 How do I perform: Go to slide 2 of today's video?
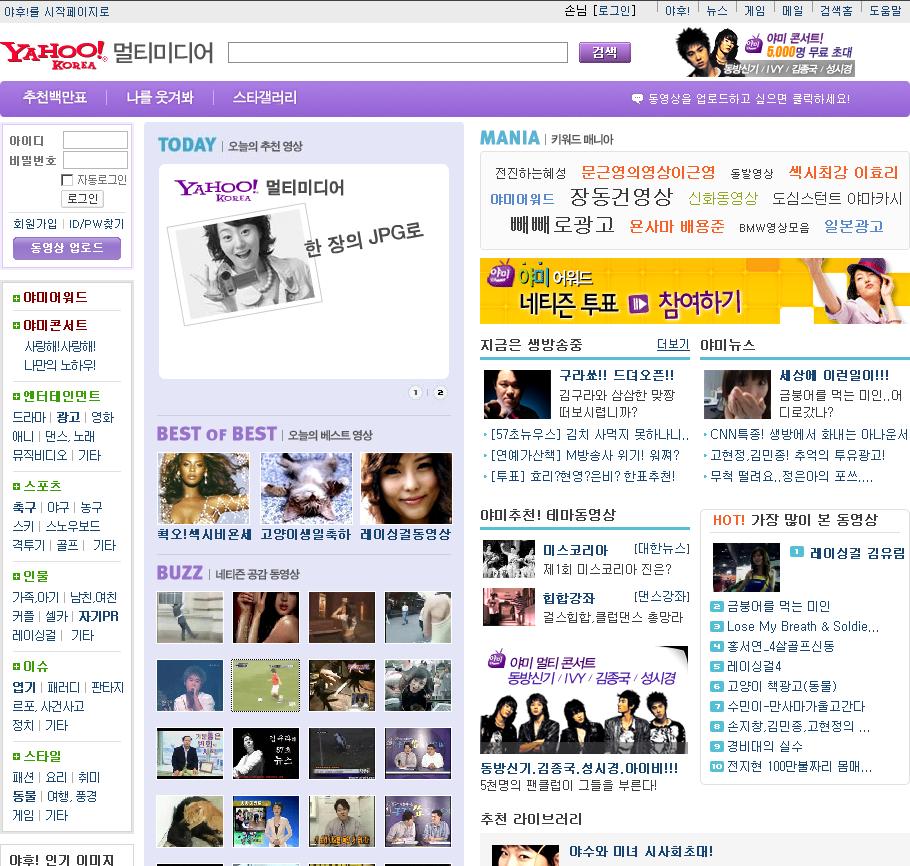[440, 393]
